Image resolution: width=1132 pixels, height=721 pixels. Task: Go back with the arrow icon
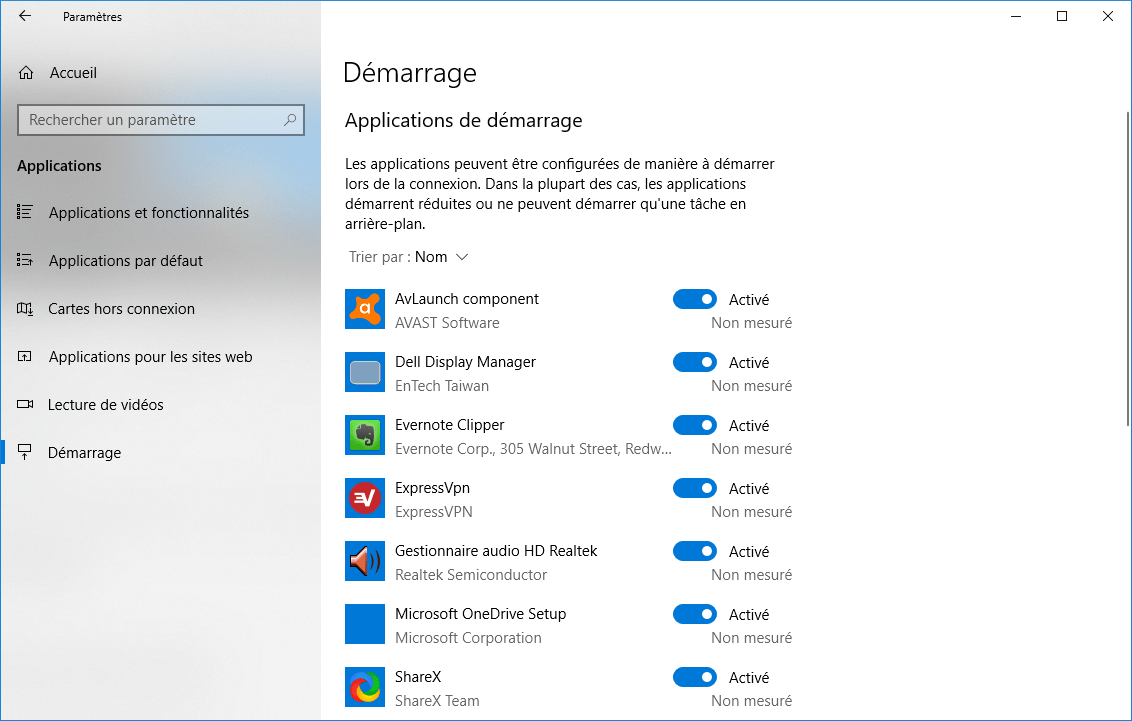(x=25, y=16)
